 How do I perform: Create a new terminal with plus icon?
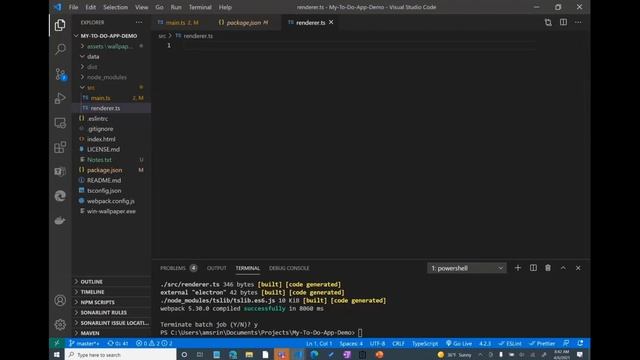(518, 268)
